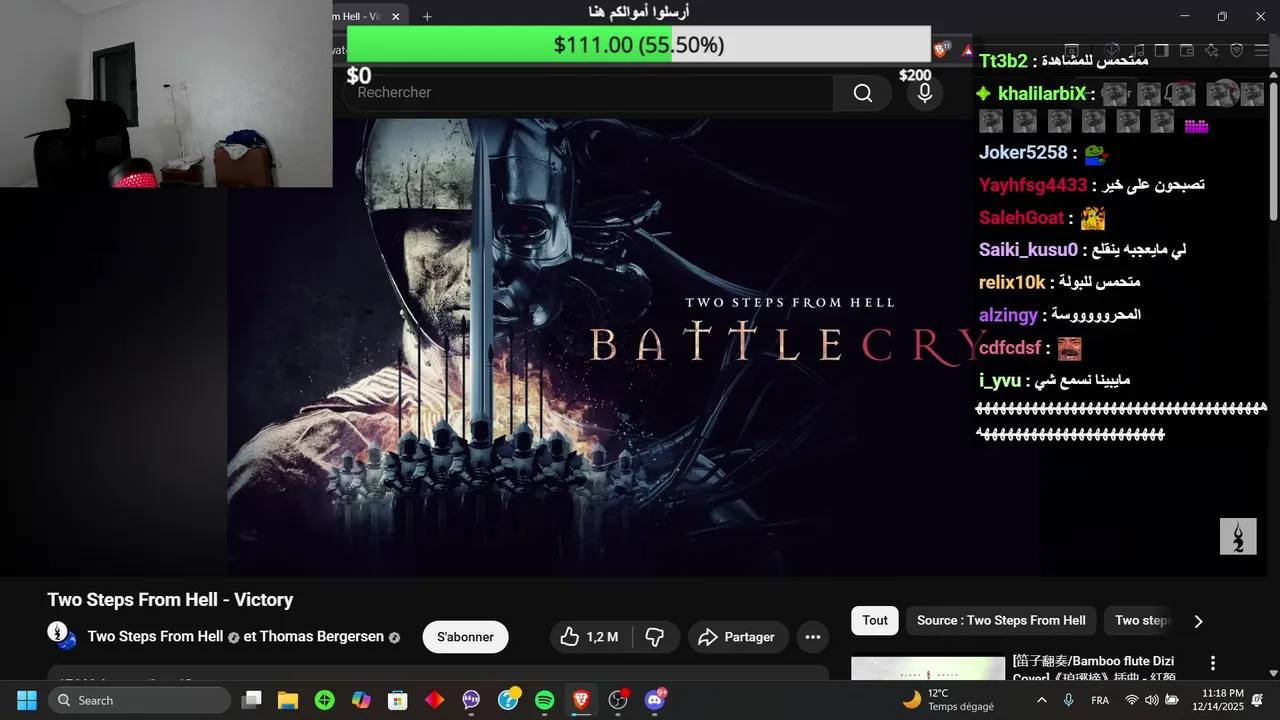
Task: Open Brave Rewards triangle icon
Action: click(x=967, y=50)
